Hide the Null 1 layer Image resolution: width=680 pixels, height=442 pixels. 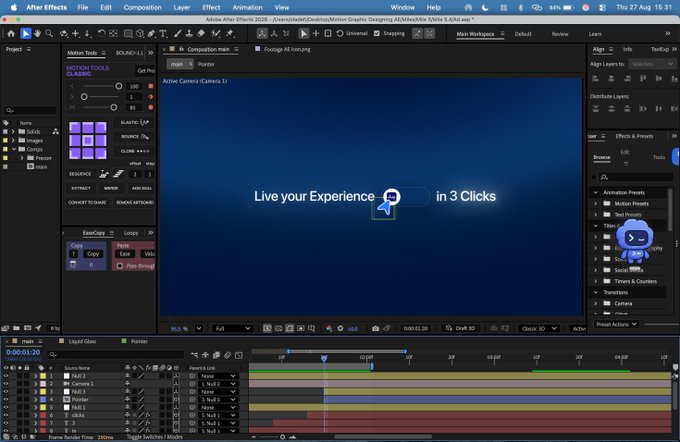[x=6, y=407]
